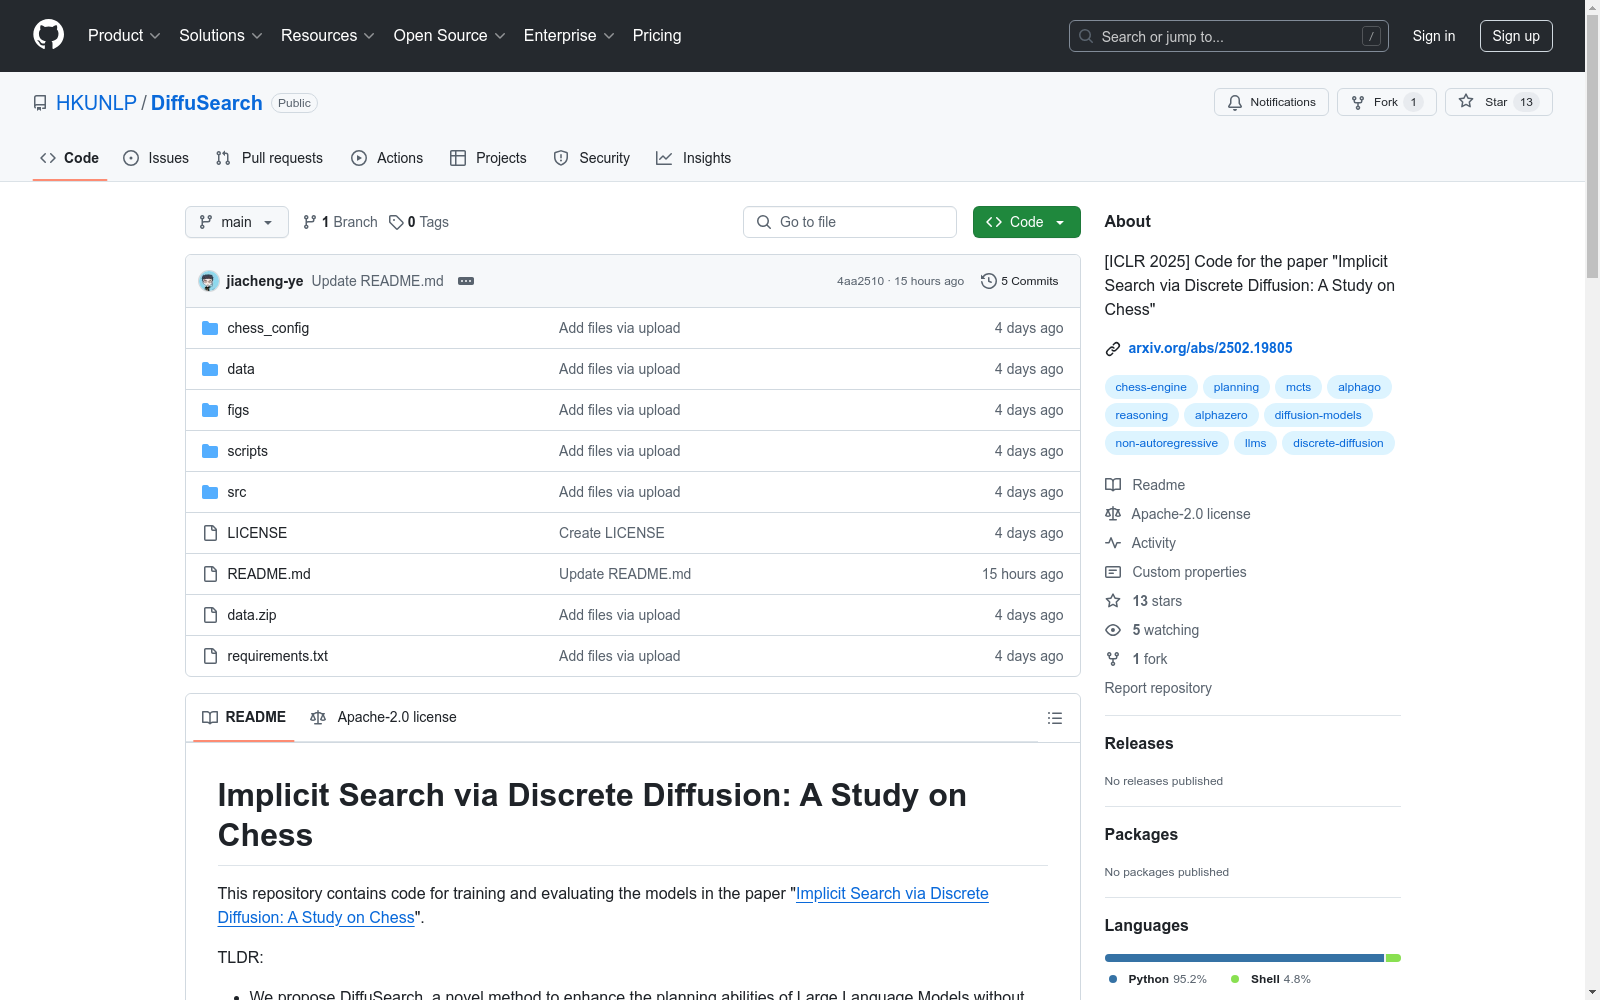1600x1000 pixels.
Task: Click the diffusion-models topic tag
Action: [x=1318, y=415]
